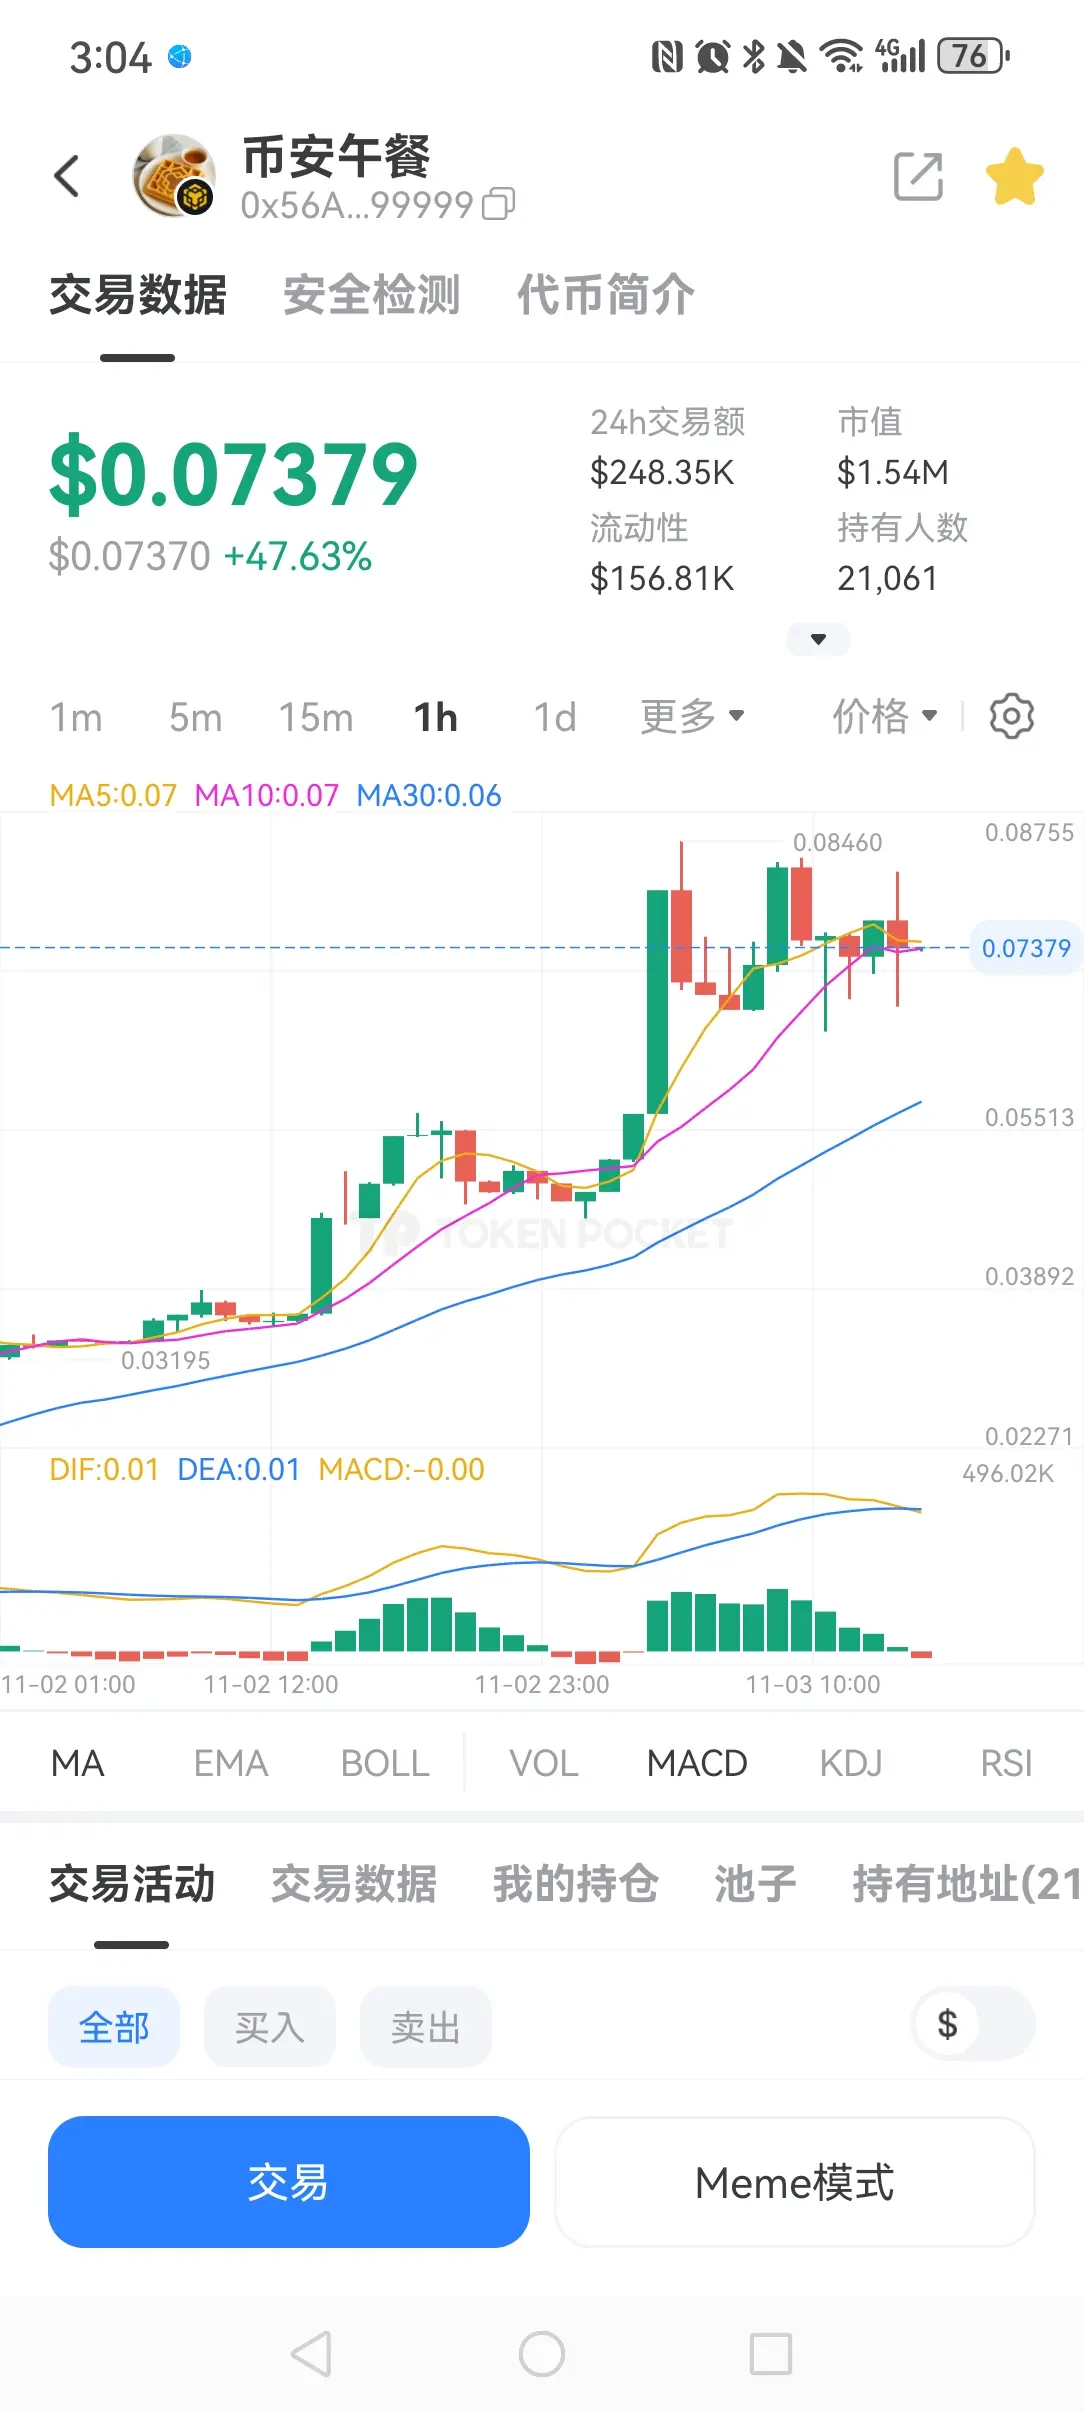The image size is (1084, 2412).
Task: Tap the NFC status icon
Action: tap(667, 57)
